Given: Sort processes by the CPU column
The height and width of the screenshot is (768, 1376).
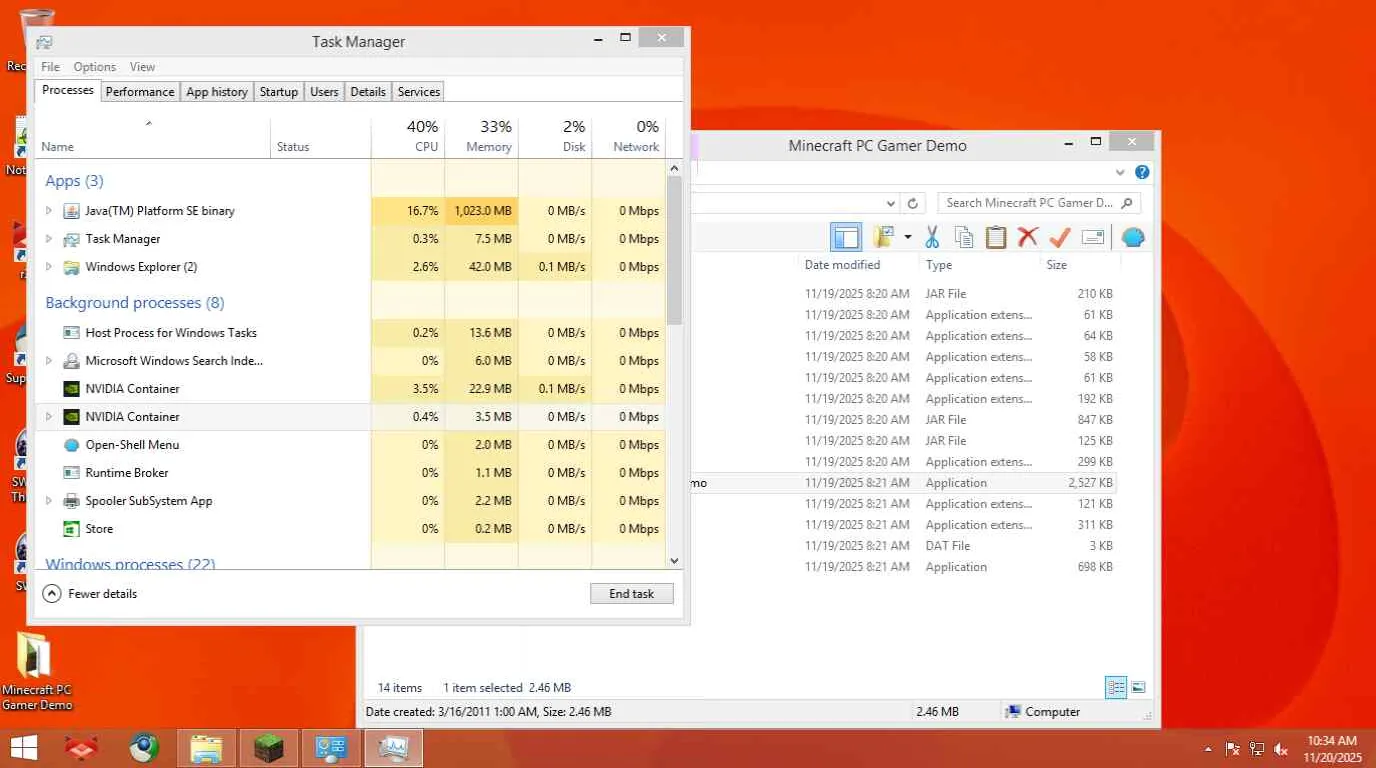Looking at the screenshot, I should [408, 137].
